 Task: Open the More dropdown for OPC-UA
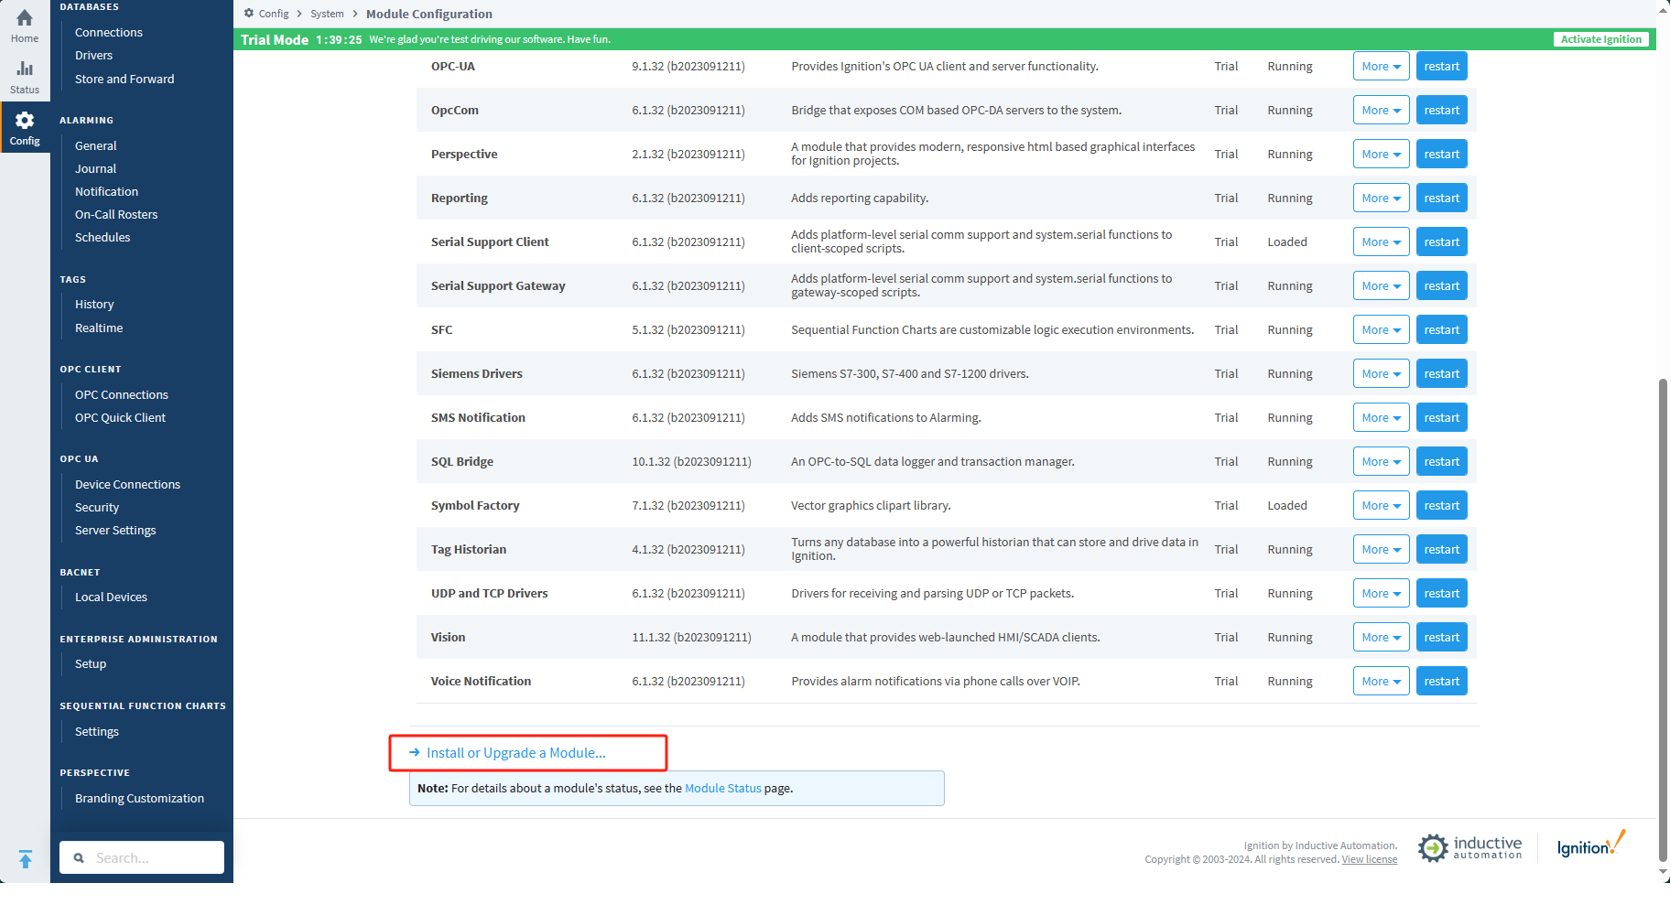pyautogui.click(x=1380, y=66)
